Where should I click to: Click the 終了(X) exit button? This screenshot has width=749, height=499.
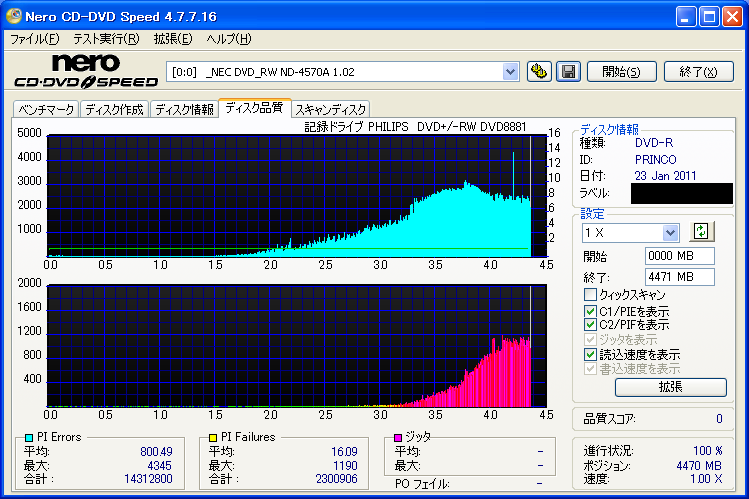coord(698,72)
